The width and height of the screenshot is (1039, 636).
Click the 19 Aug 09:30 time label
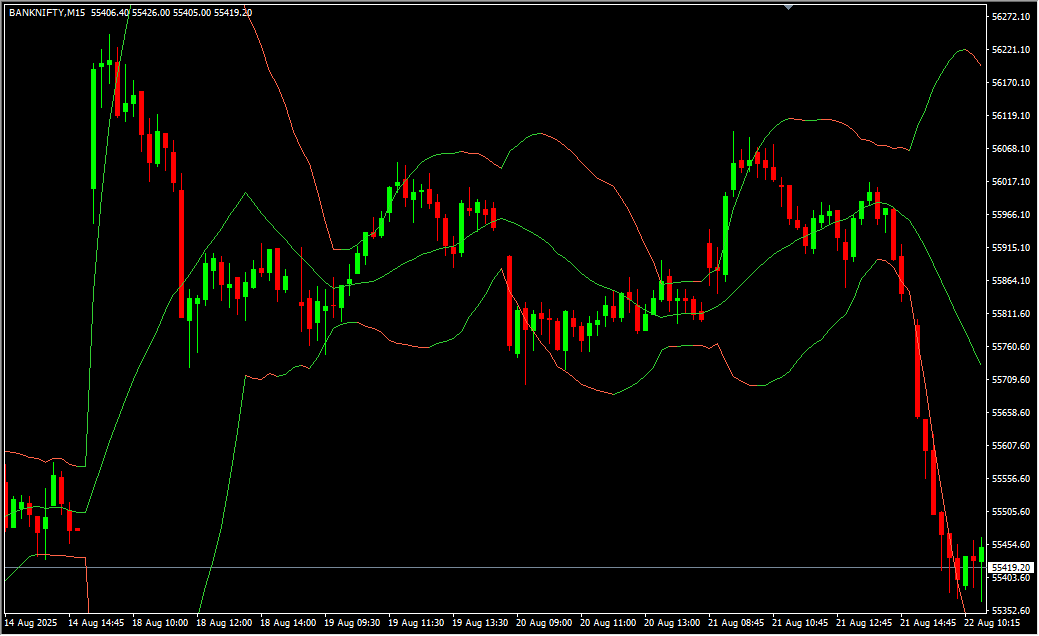point(352,623)
